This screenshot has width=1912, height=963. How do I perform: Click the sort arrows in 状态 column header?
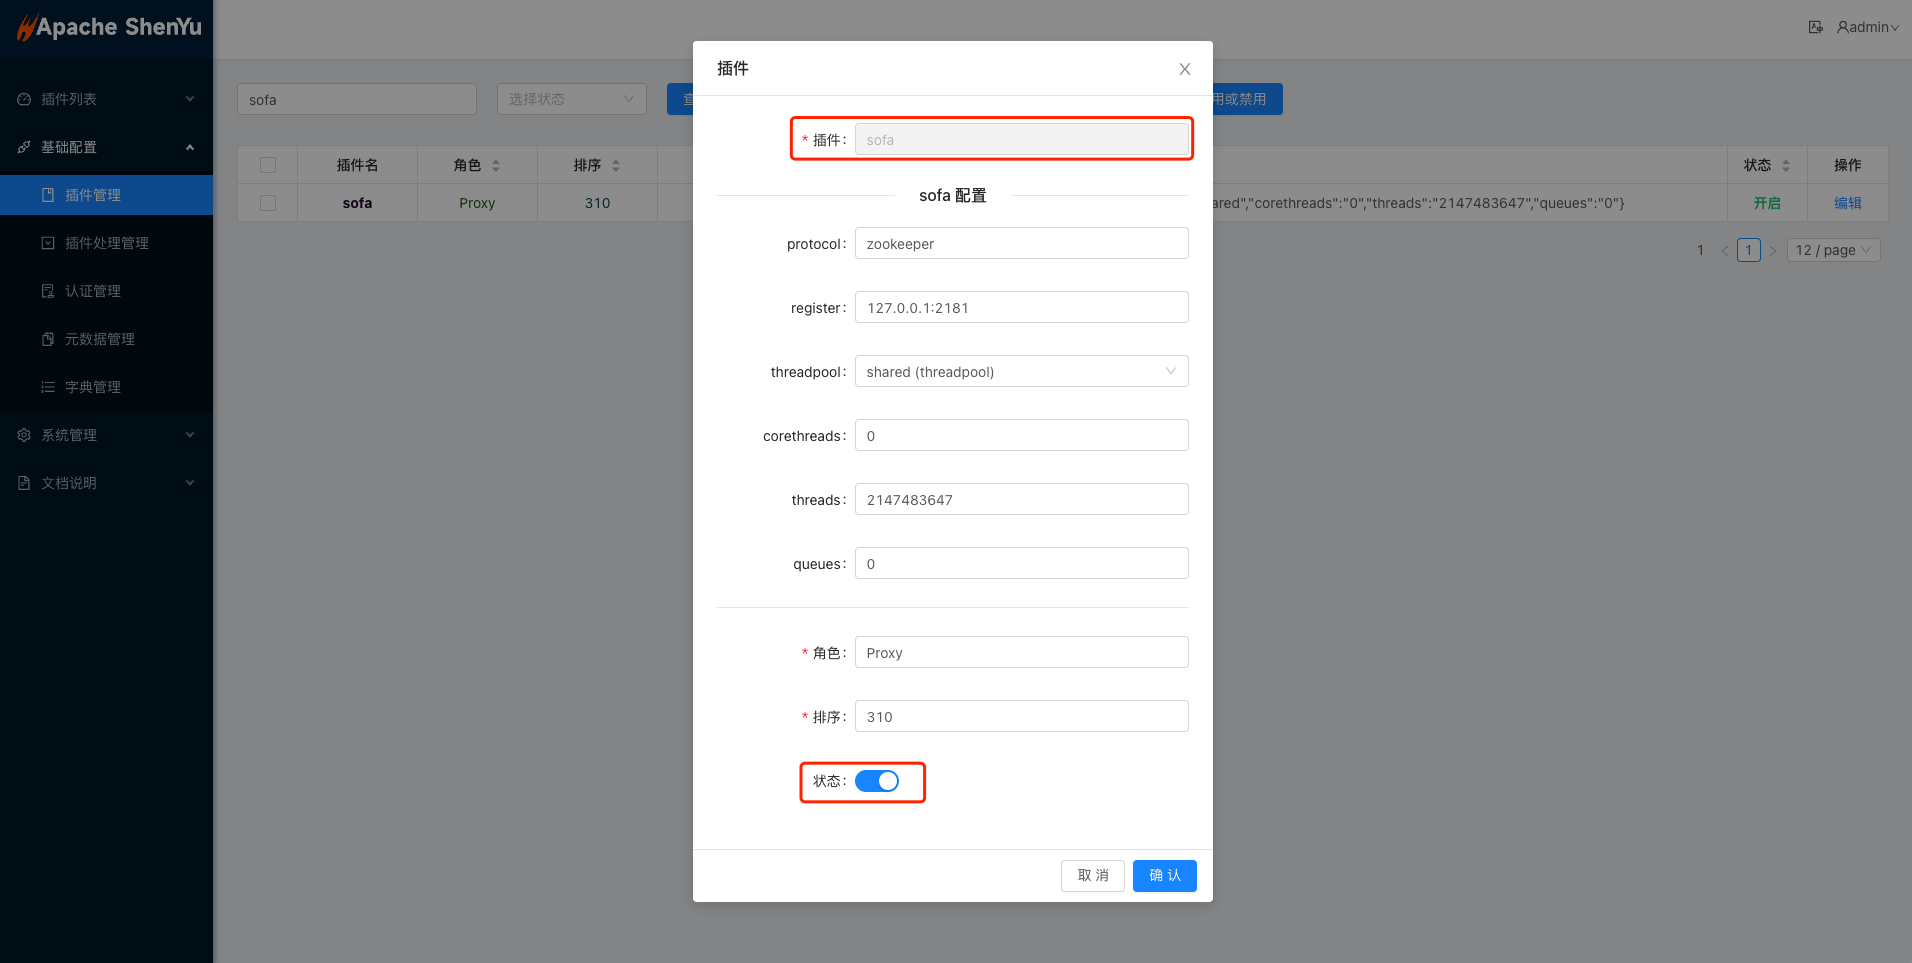(x=1786, y=166)
